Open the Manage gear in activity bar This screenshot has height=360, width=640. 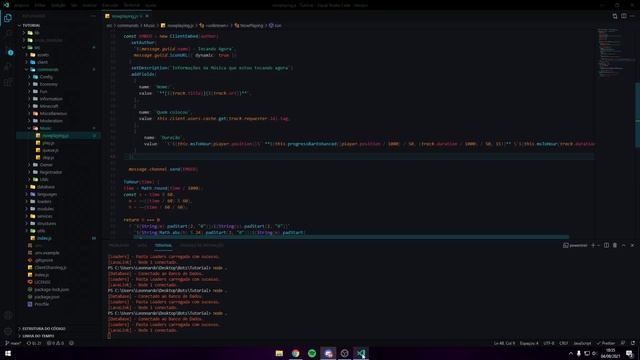tap(8, 331)
